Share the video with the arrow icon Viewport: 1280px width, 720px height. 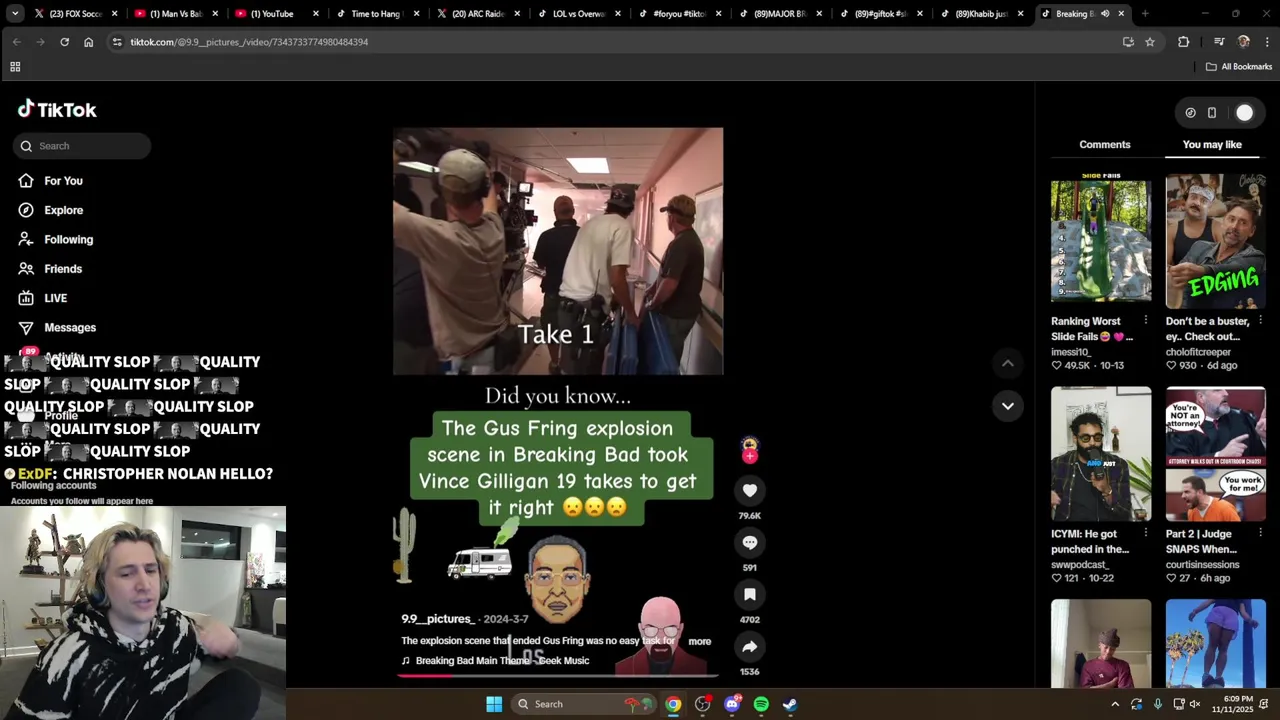pyautogui.click(x=750, y=646)
